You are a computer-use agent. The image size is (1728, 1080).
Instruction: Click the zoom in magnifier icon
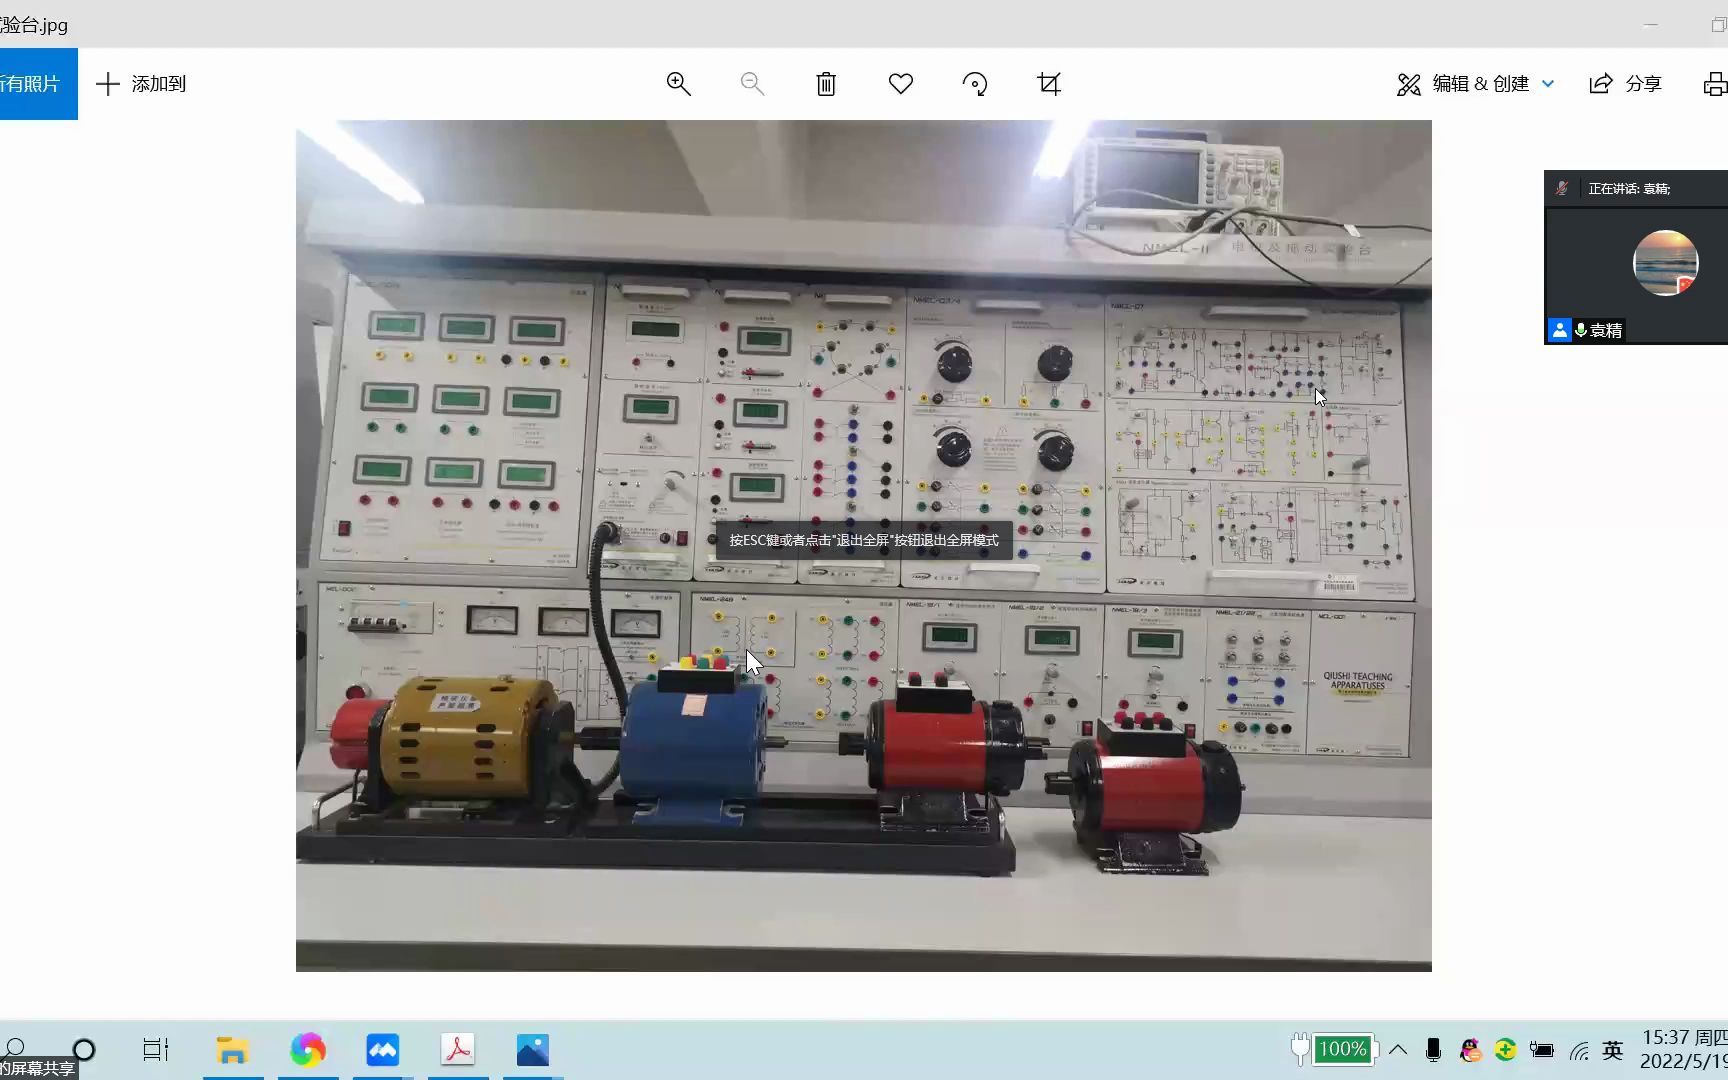[679, 84]
